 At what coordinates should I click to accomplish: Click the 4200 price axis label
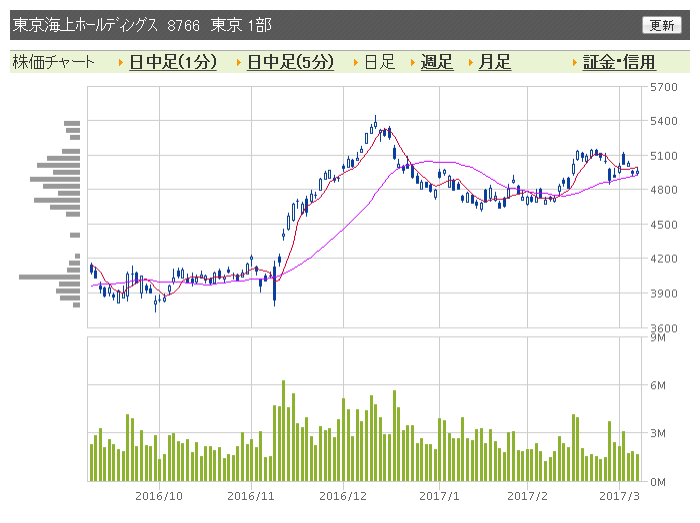[663, 258]
